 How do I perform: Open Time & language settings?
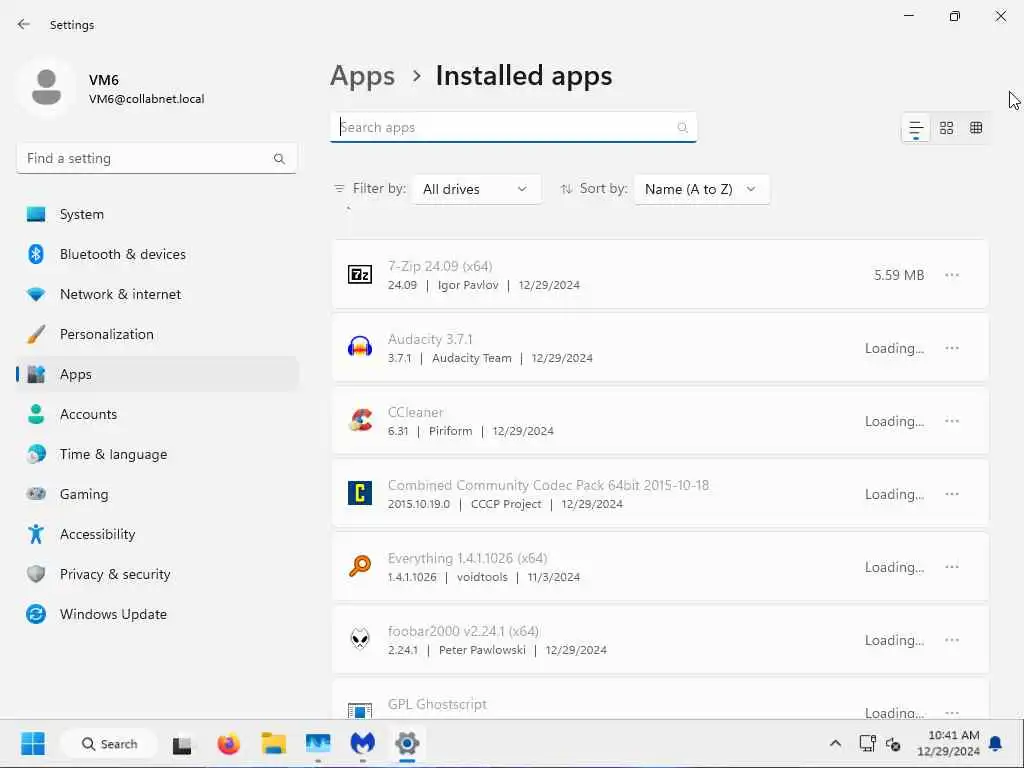click(157, 455)
